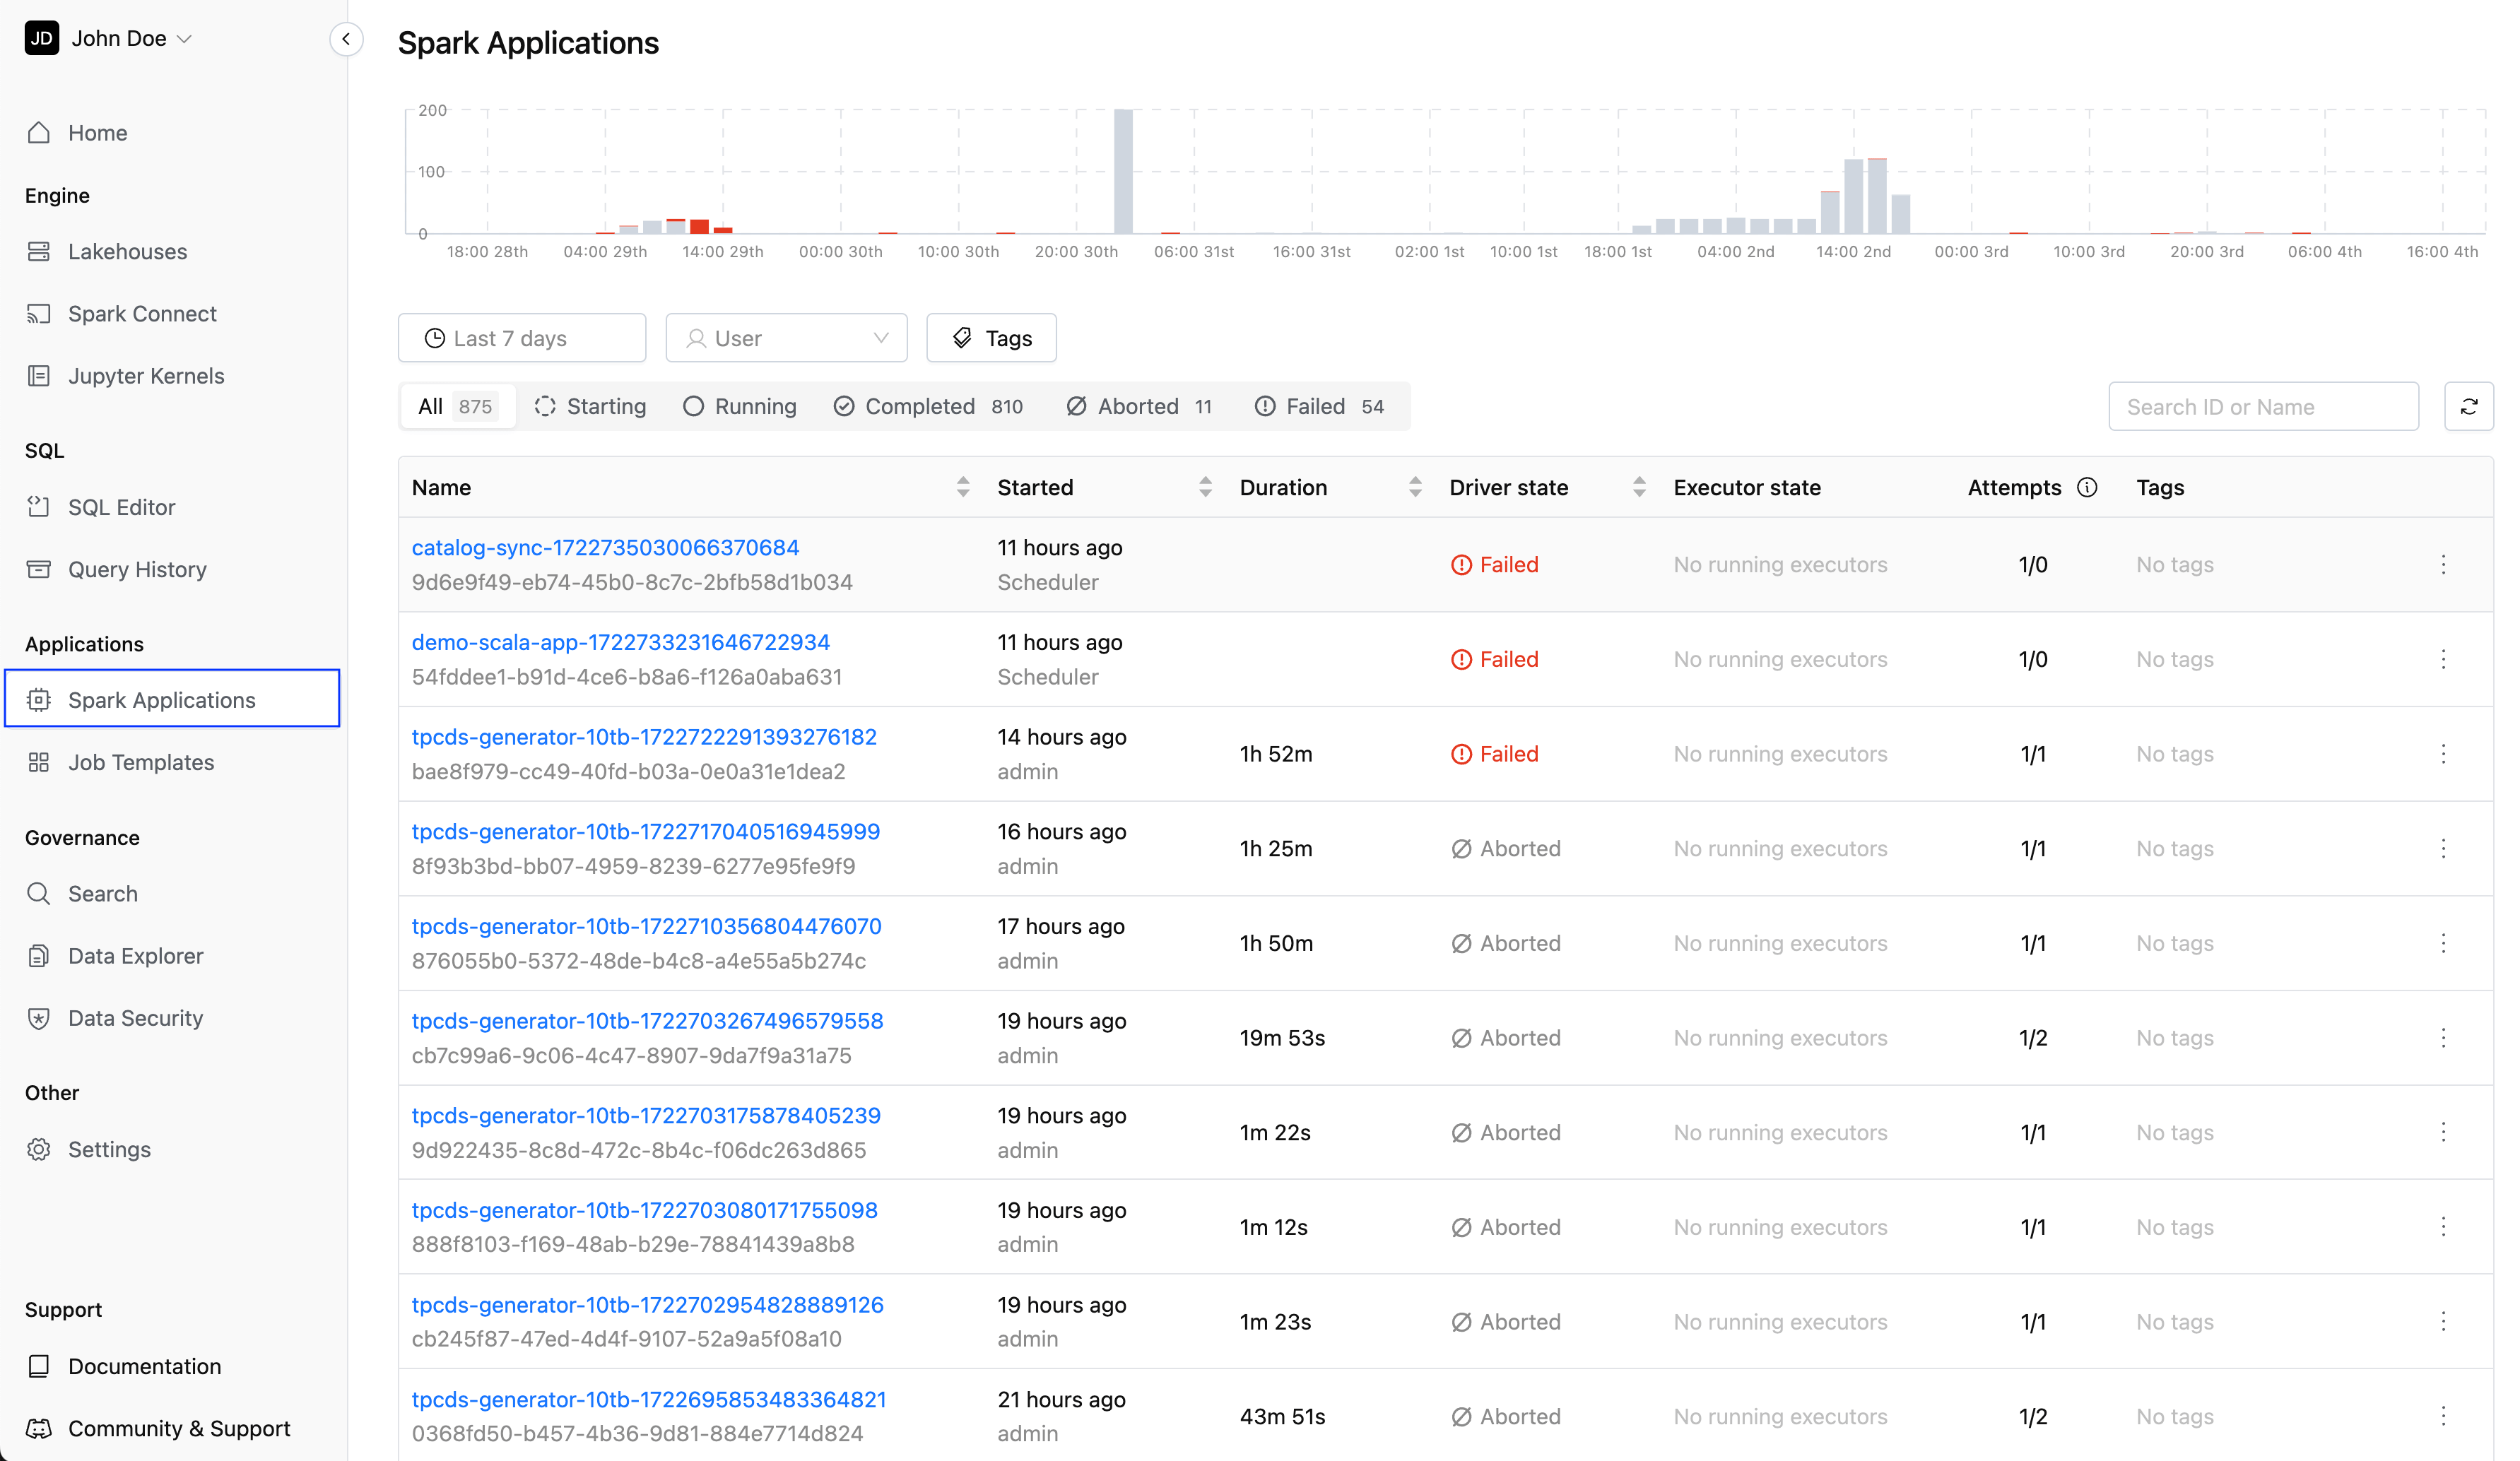Open more actions for catalog-sync row
The width and height of the screenshot is (2520, 1461).
[x=2443, y=565]
